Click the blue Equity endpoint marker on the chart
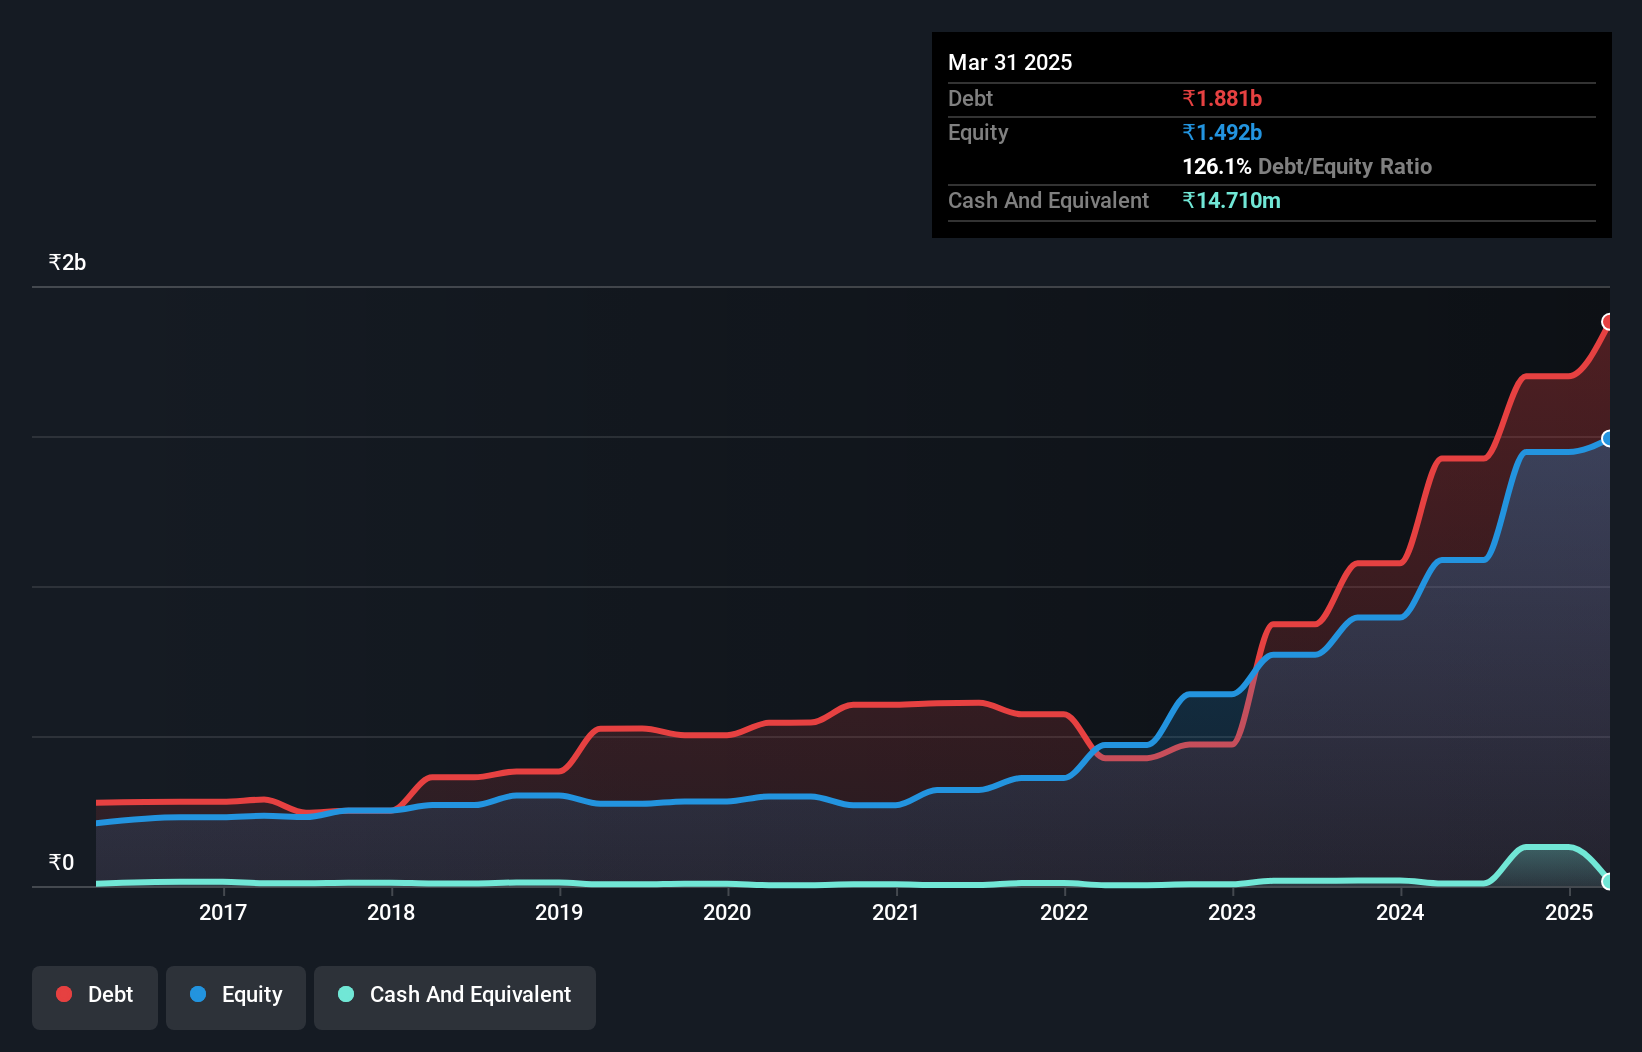Image resolution: width=1642 pixels, height=1052 pixels. [x=1608, y=439]
